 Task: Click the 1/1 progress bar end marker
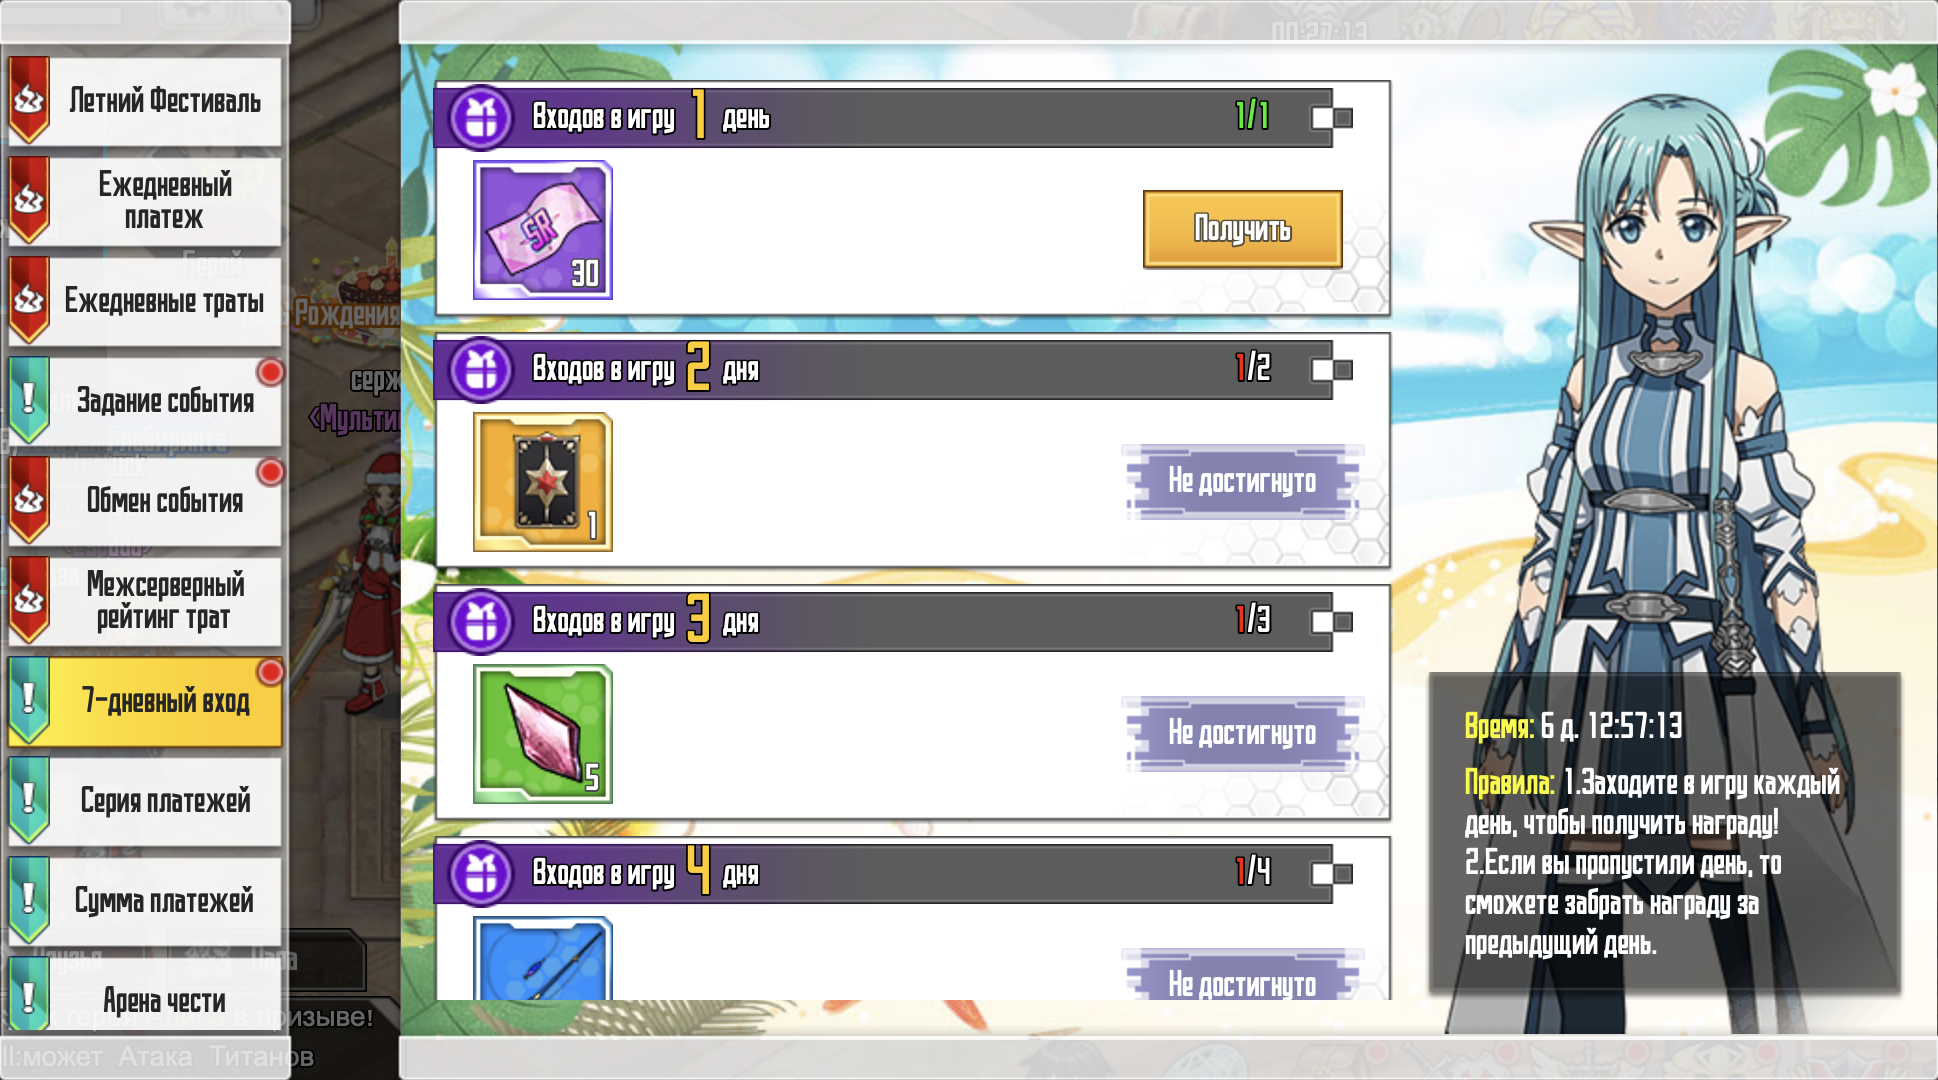(x=1333, y=118)
